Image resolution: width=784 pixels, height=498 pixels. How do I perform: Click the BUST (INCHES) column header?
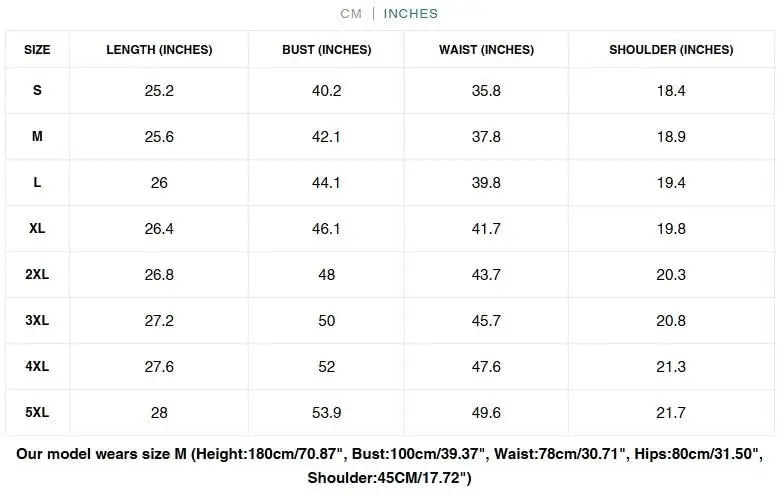pyautogui.click(x=326, y=50)
